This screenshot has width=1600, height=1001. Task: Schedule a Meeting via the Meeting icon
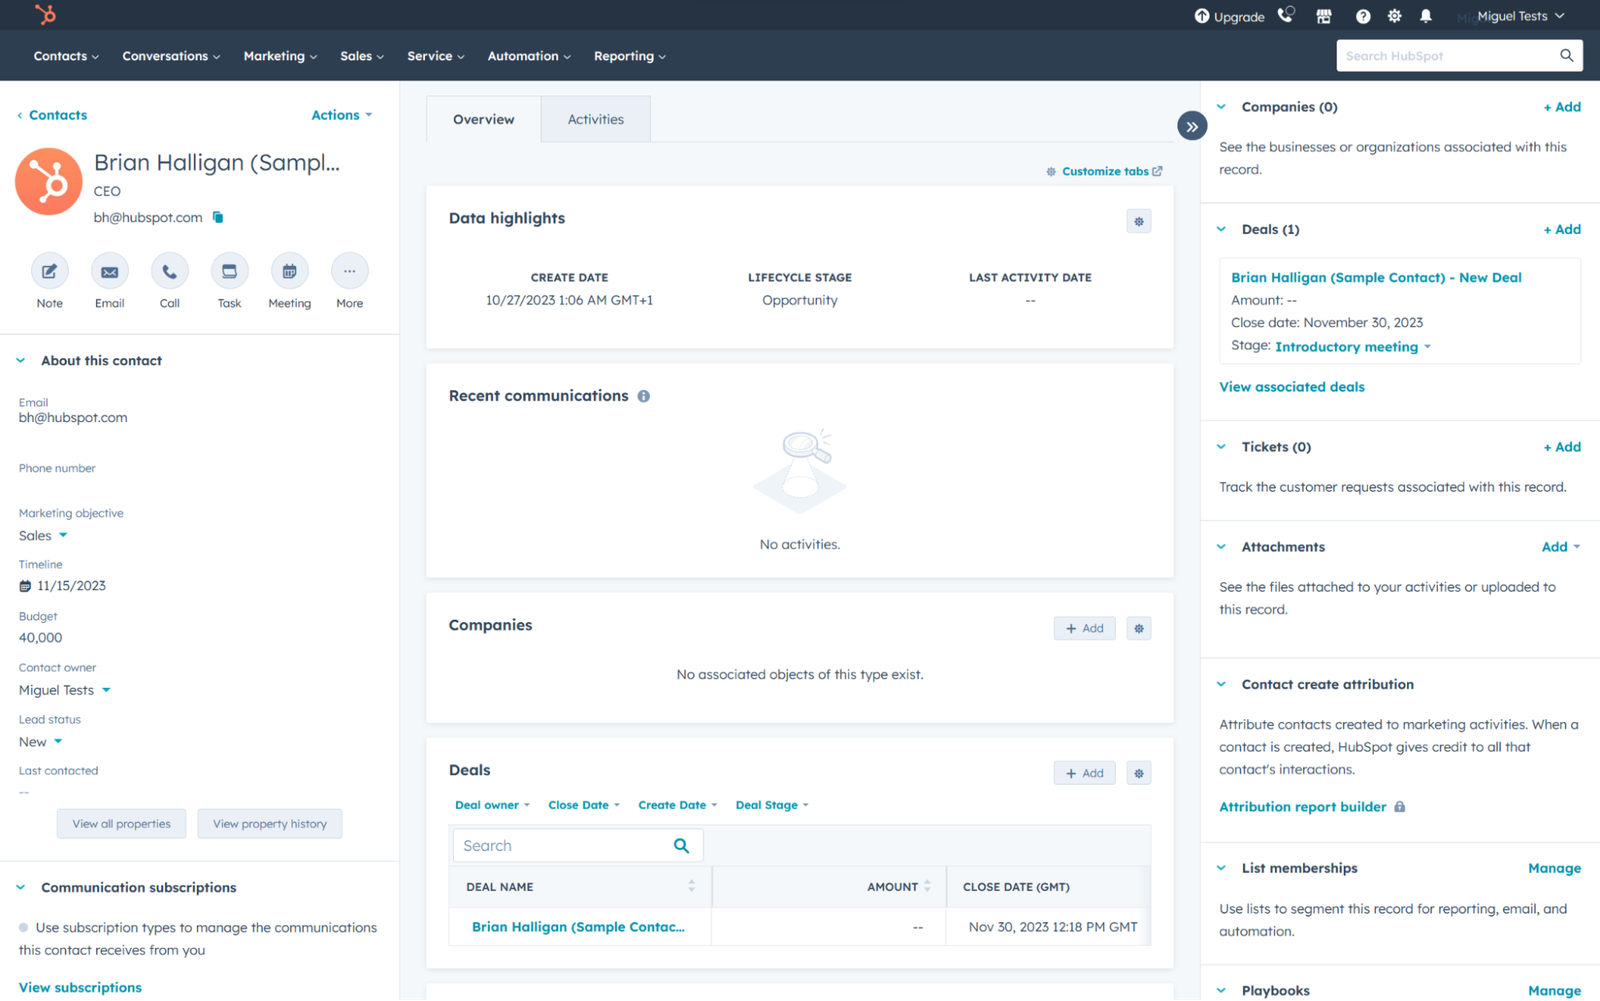click(289, 271)
